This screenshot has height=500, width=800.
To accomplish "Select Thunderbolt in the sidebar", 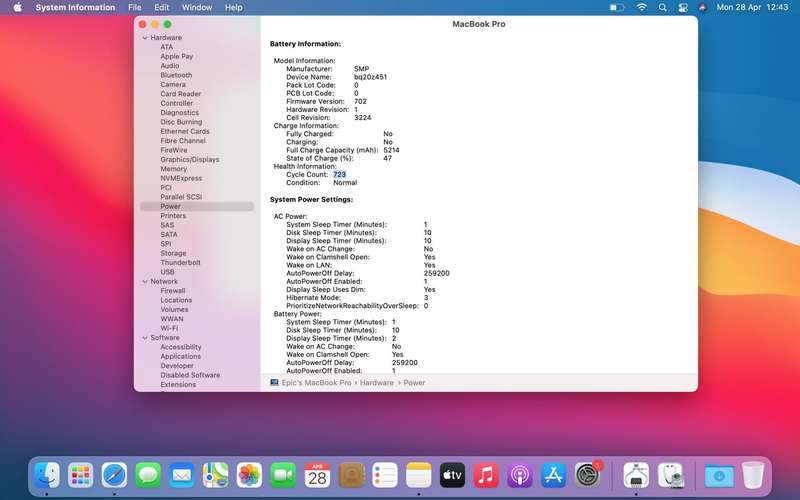I will tap(180, 263).
